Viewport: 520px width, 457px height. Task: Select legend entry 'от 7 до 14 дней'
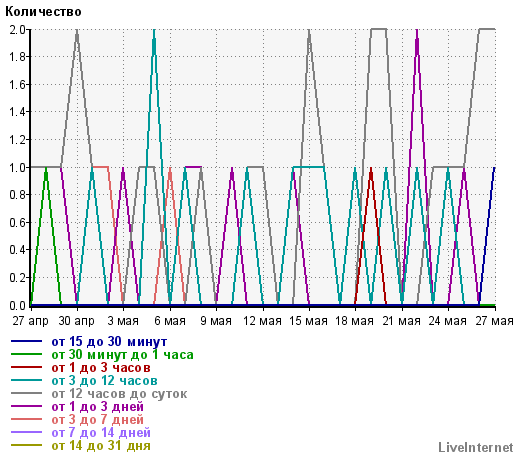coord(101,432)
